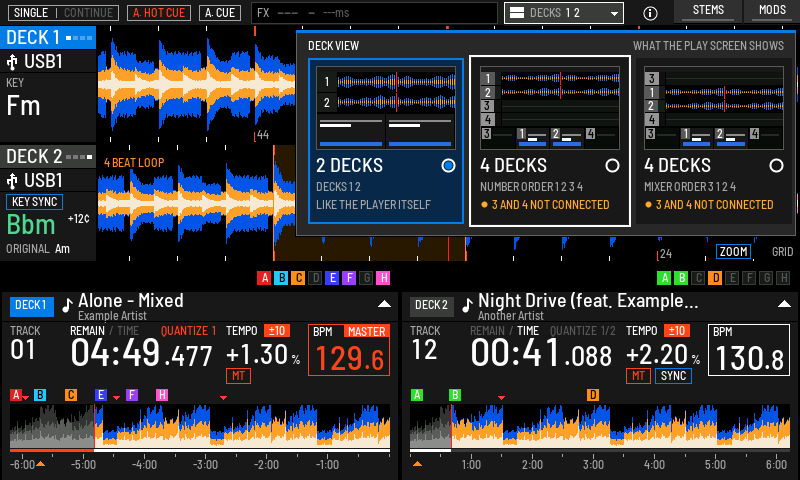Trigger Deck 1 empty hot cue D pad

(315, 278)
